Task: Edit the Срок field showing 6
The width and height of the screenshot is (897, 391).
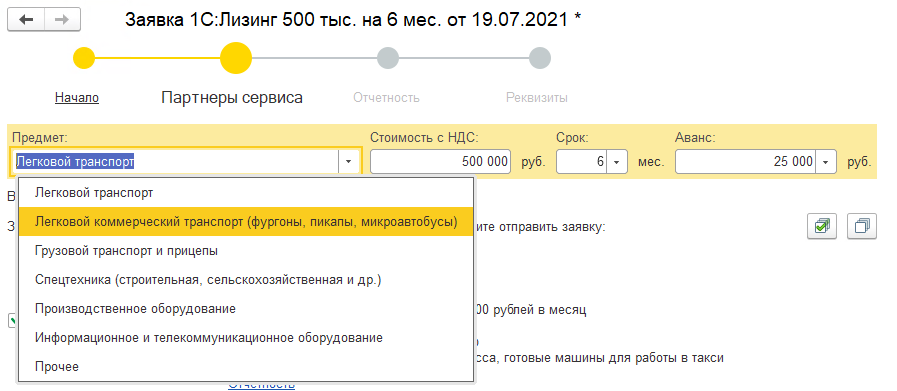Action: point(582,162)
